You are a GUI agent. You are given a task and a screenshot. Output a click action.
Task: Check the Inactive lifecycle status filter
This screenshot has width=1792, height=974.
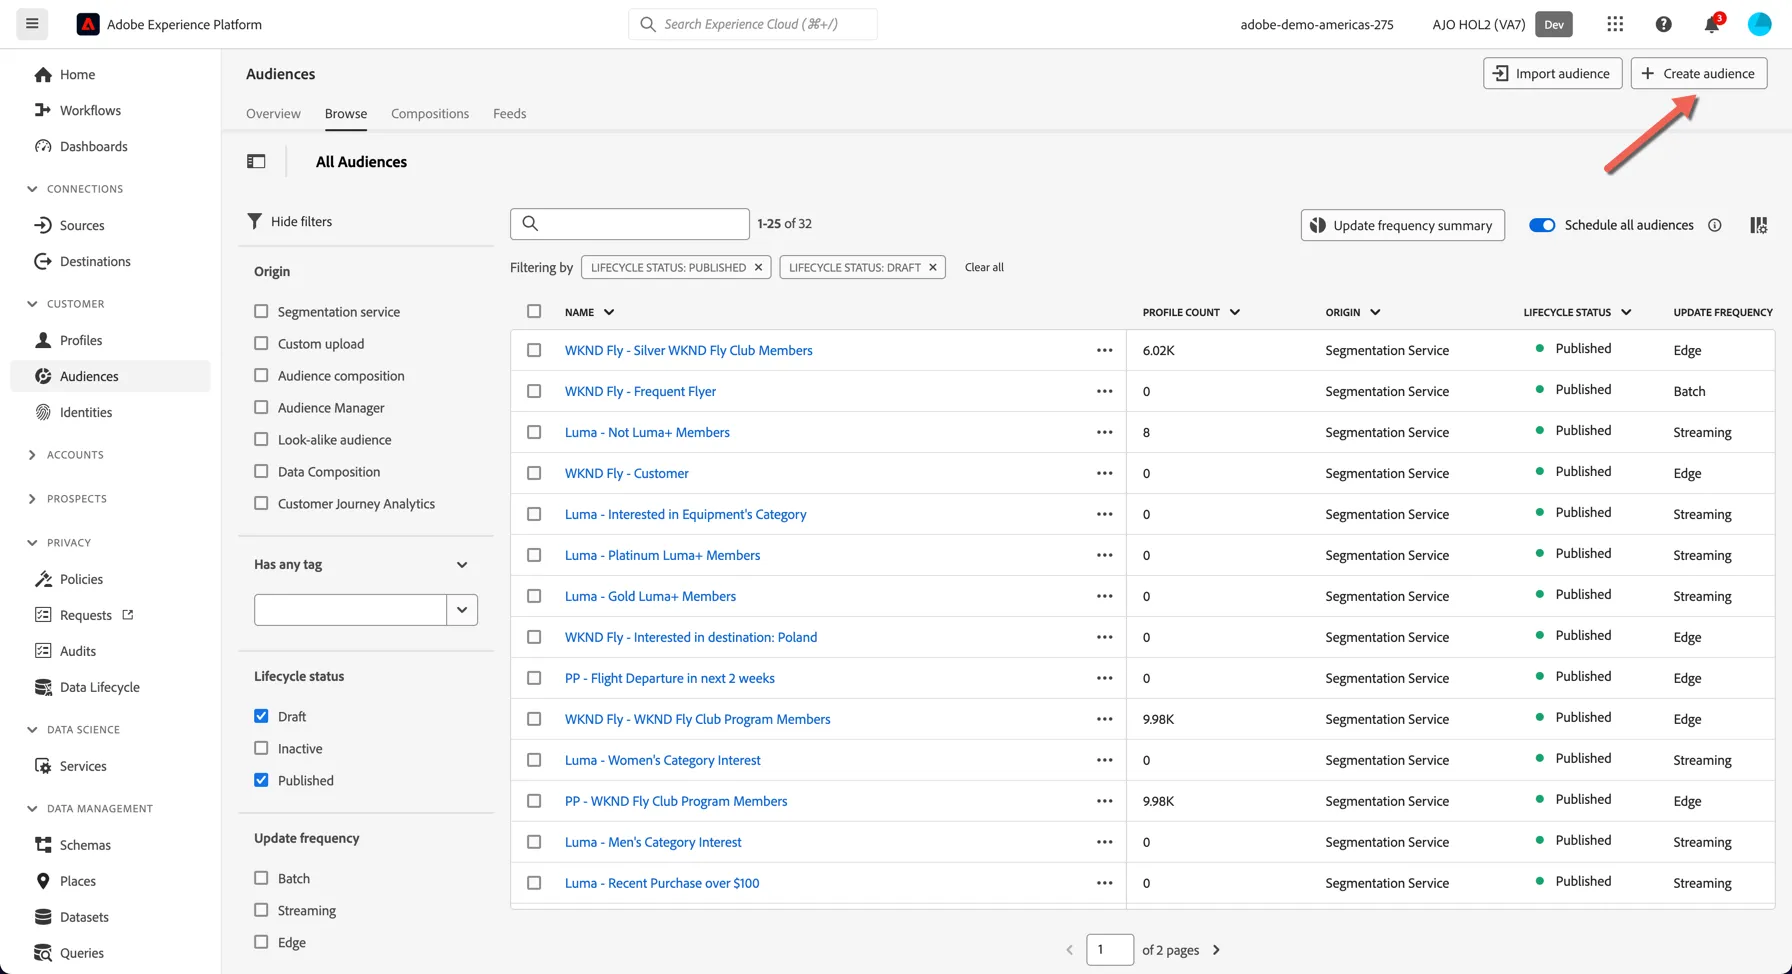261,748
